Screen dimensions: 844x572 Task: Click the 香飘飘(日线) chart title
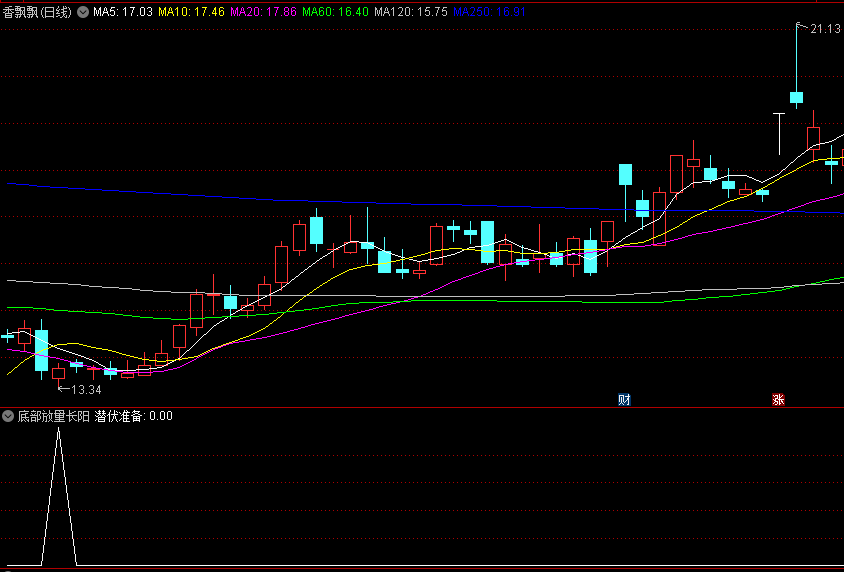pyautogui.click(x=38, y=12)
